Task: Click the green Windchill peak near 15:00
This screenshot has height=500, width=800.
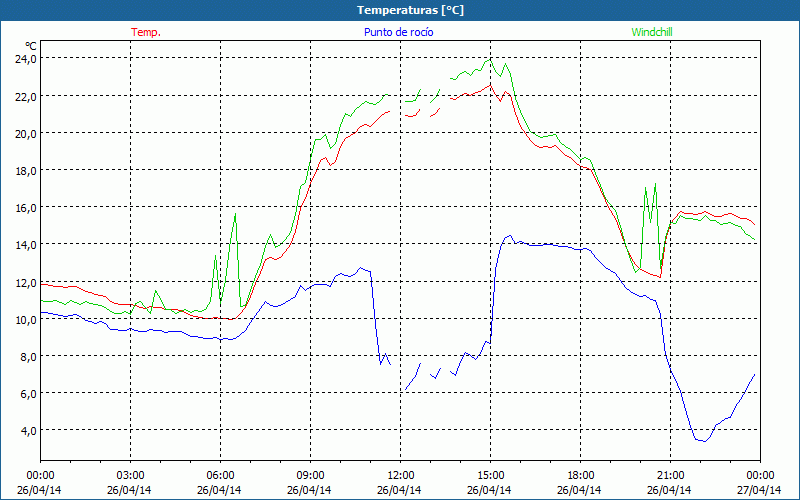Action: tap(490, 60)
